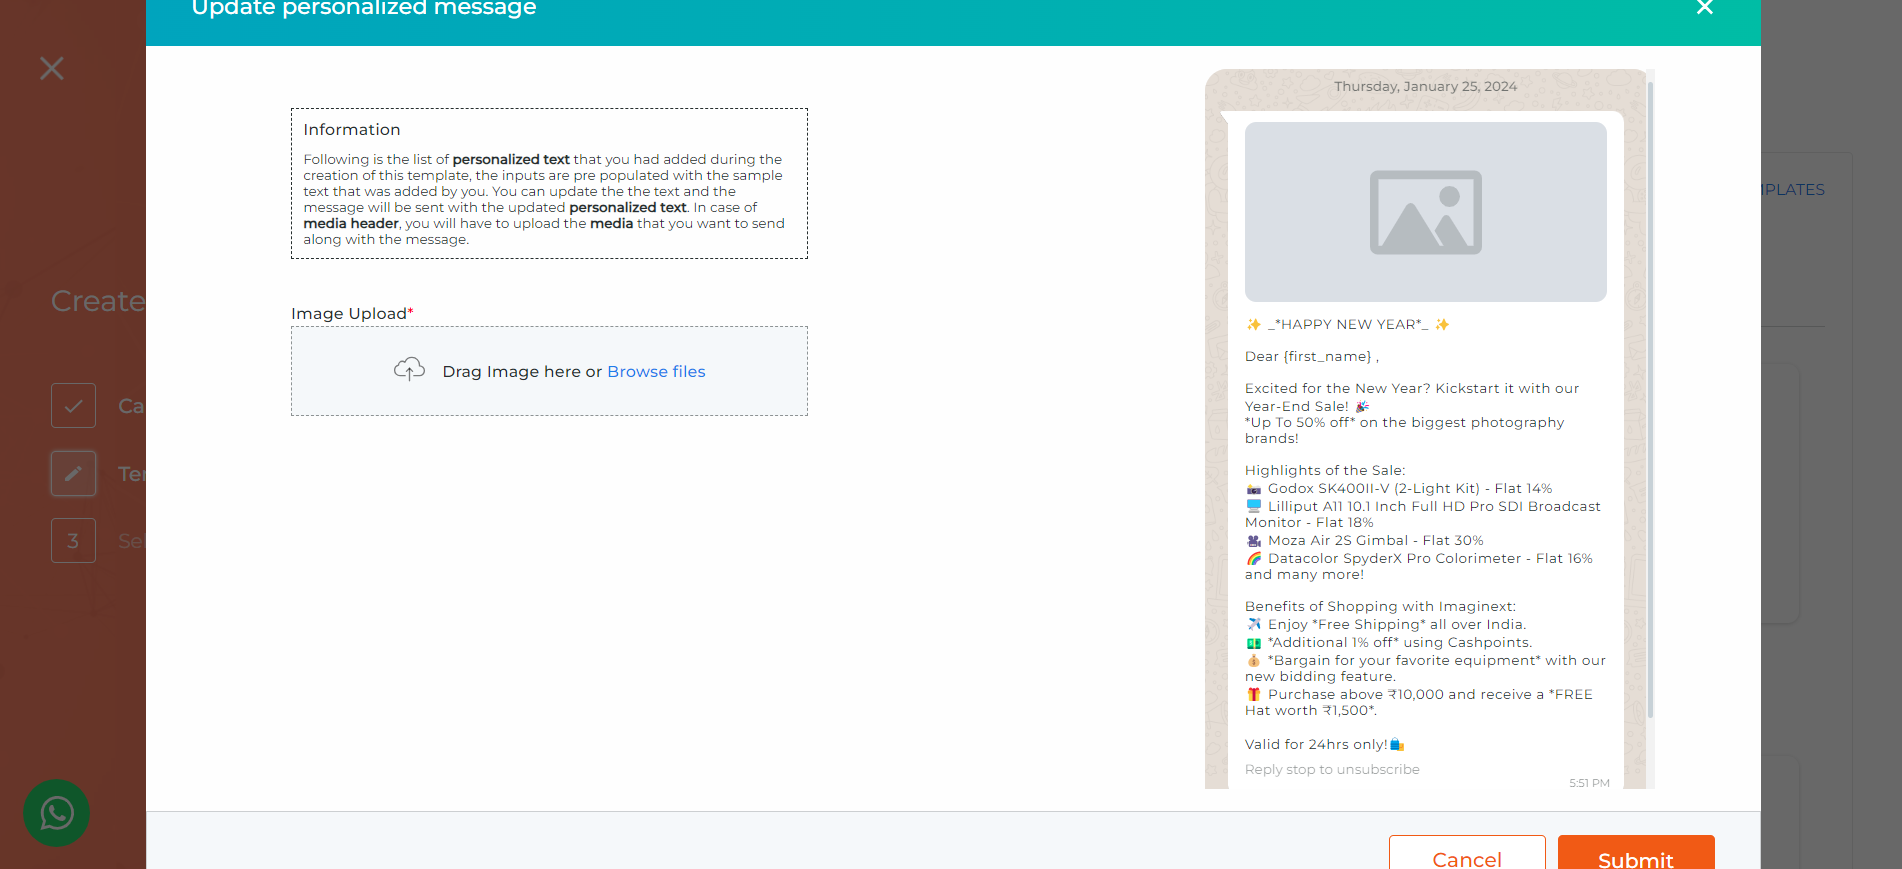This screenshot has height=869, width=1902.
Task: Click 'Benefits of Shopping with Imaginext:' text
Action: [x=1380, y=606]
